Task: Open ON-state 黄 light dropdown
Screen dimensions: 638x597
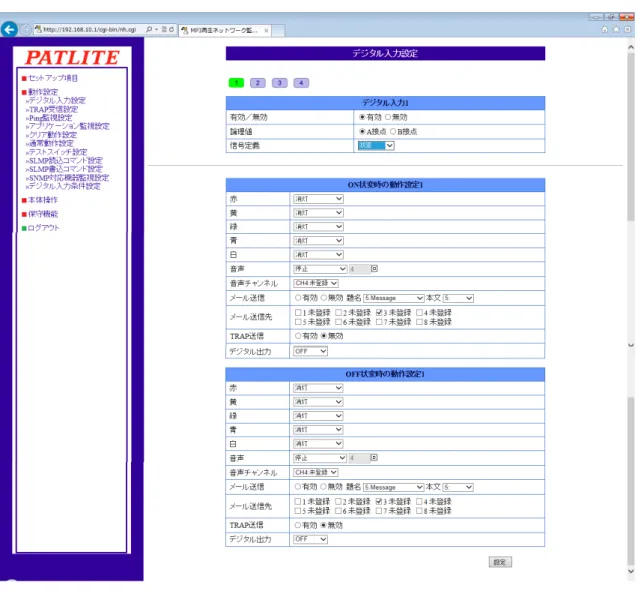Action: tap(318, 212)
